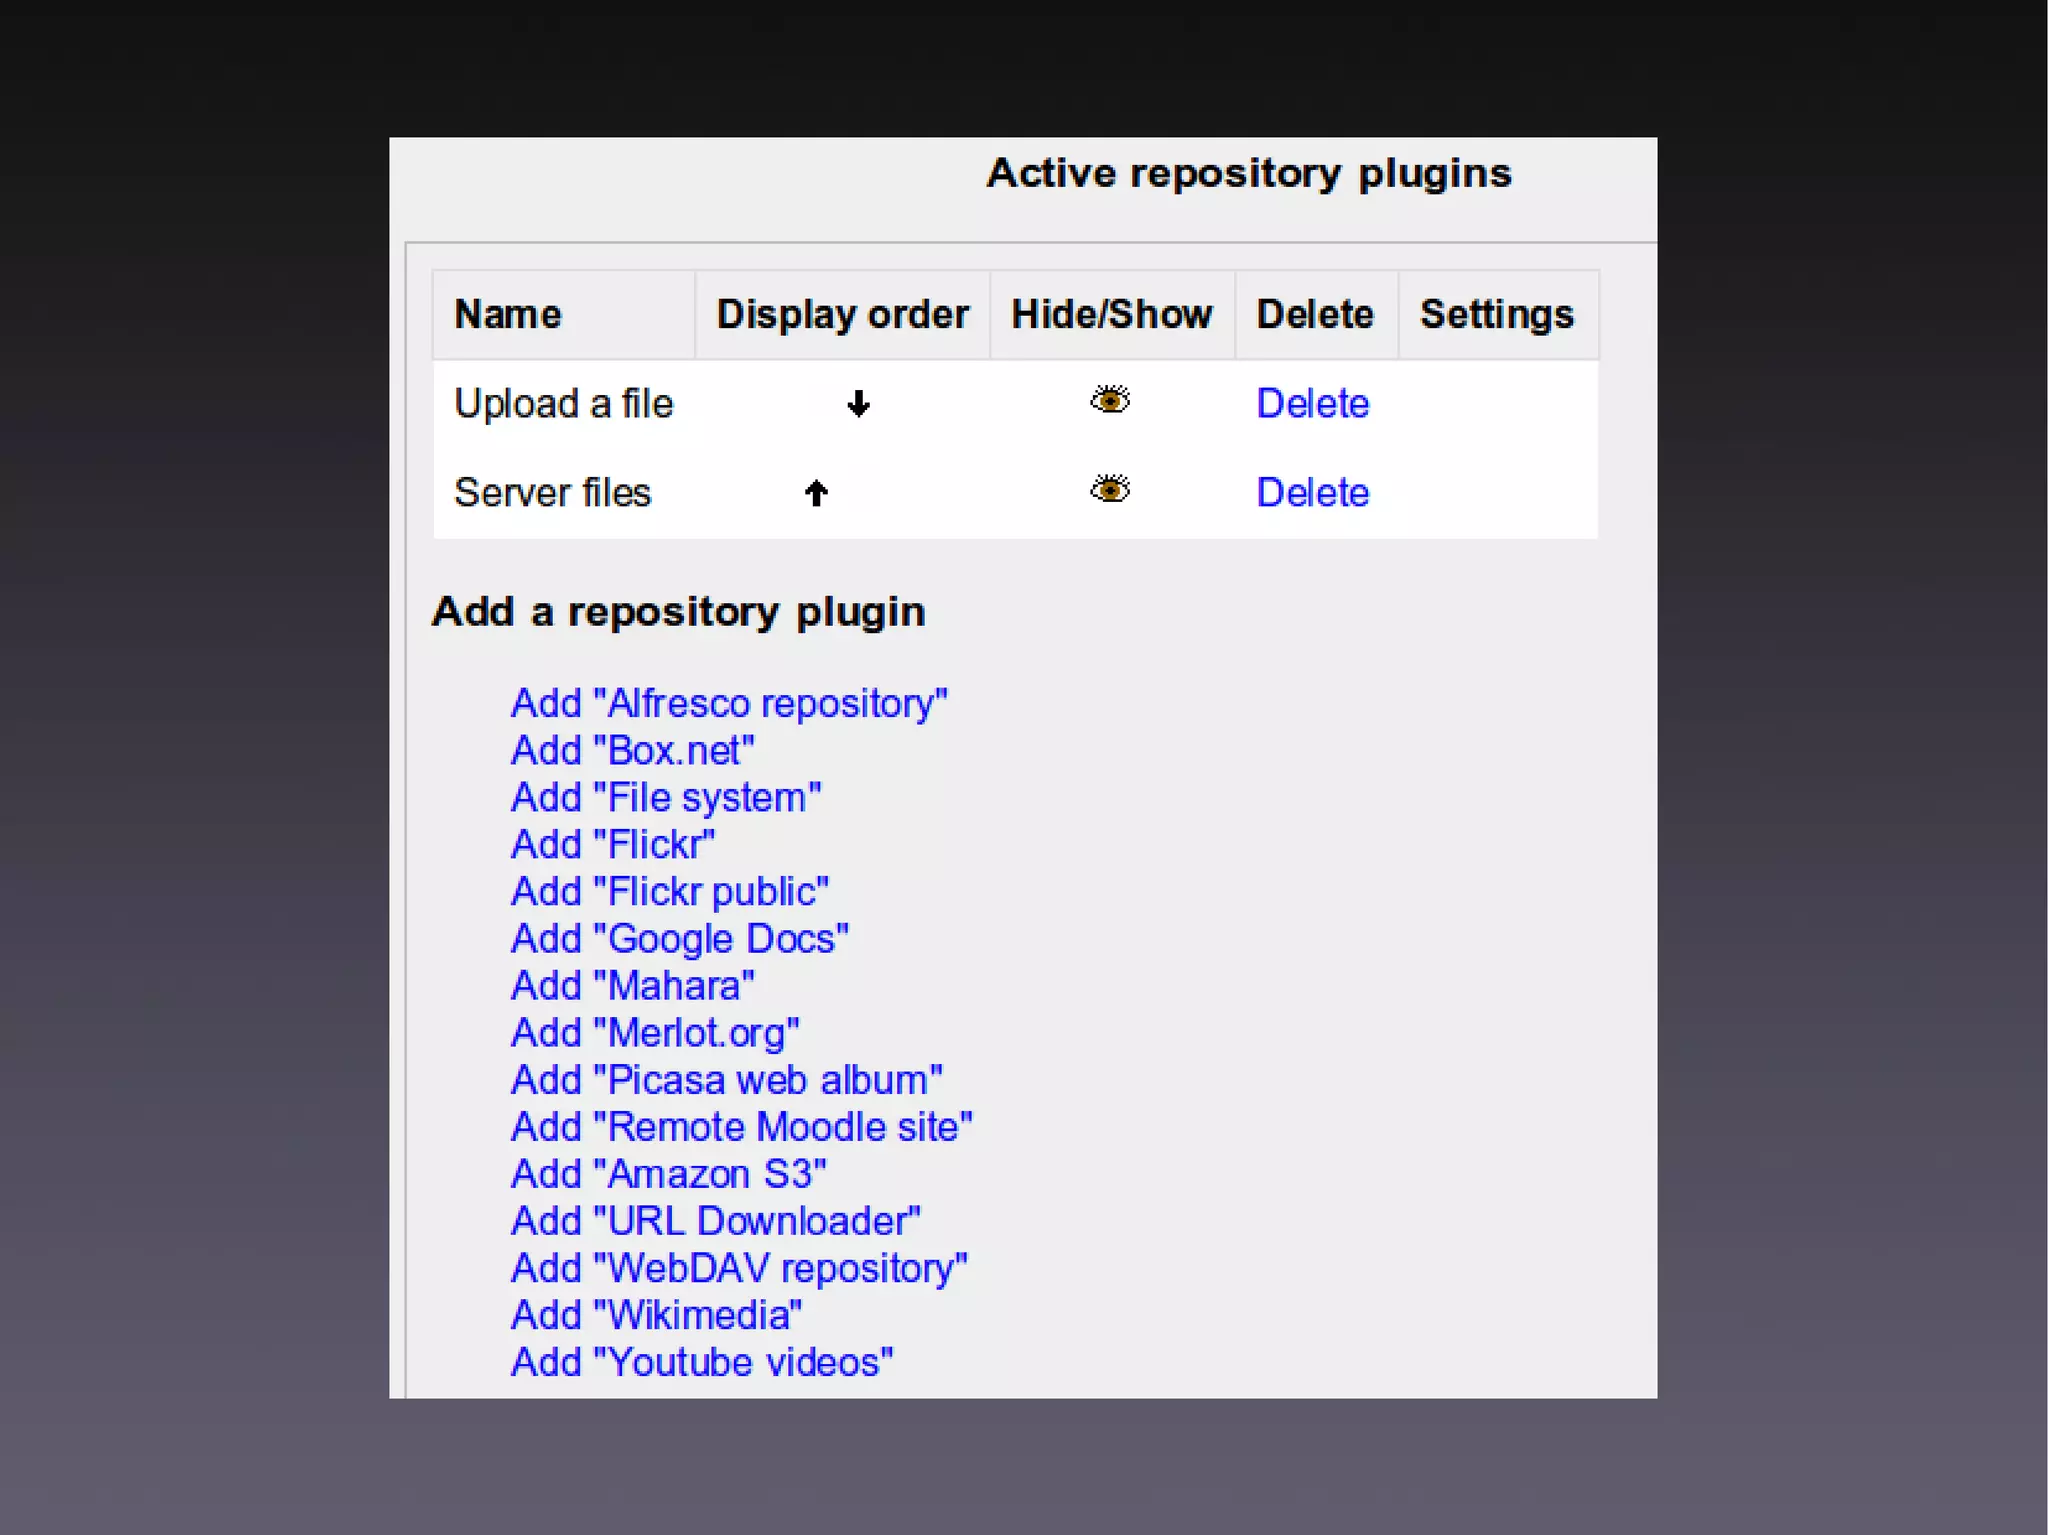Add the Flickr public plugin
Screen dimensions: 2048x1535
pos(670,892)
